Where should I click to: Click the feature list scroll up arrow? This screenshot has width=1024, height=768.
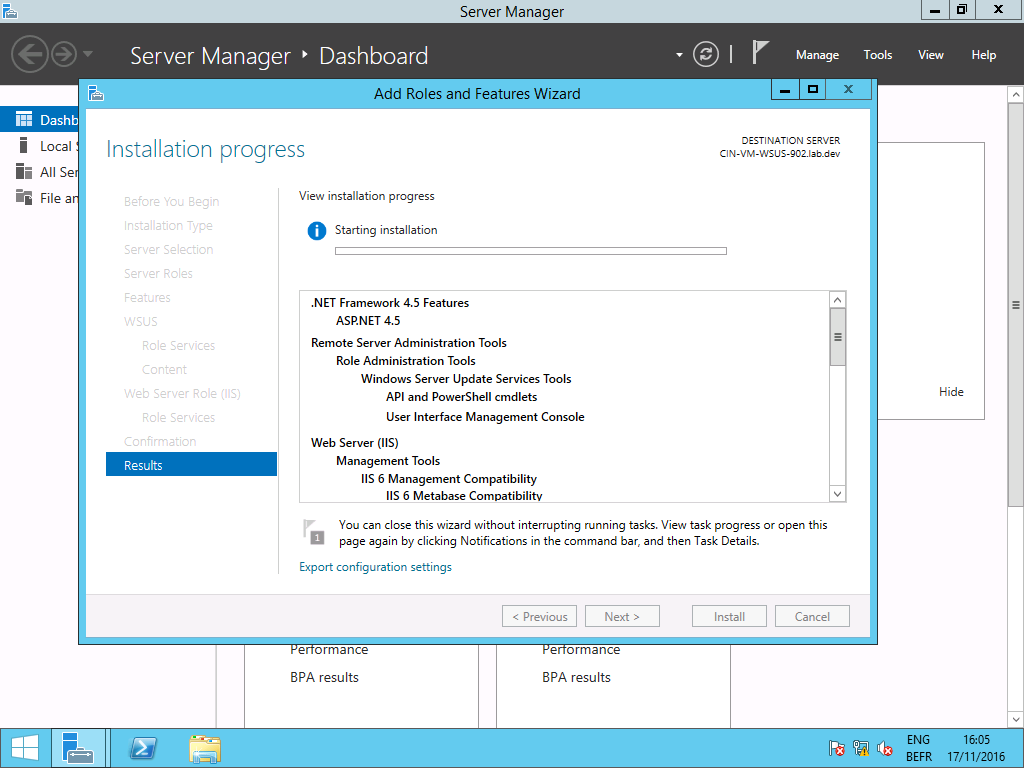pyautogui.click(x=837, y=300)
